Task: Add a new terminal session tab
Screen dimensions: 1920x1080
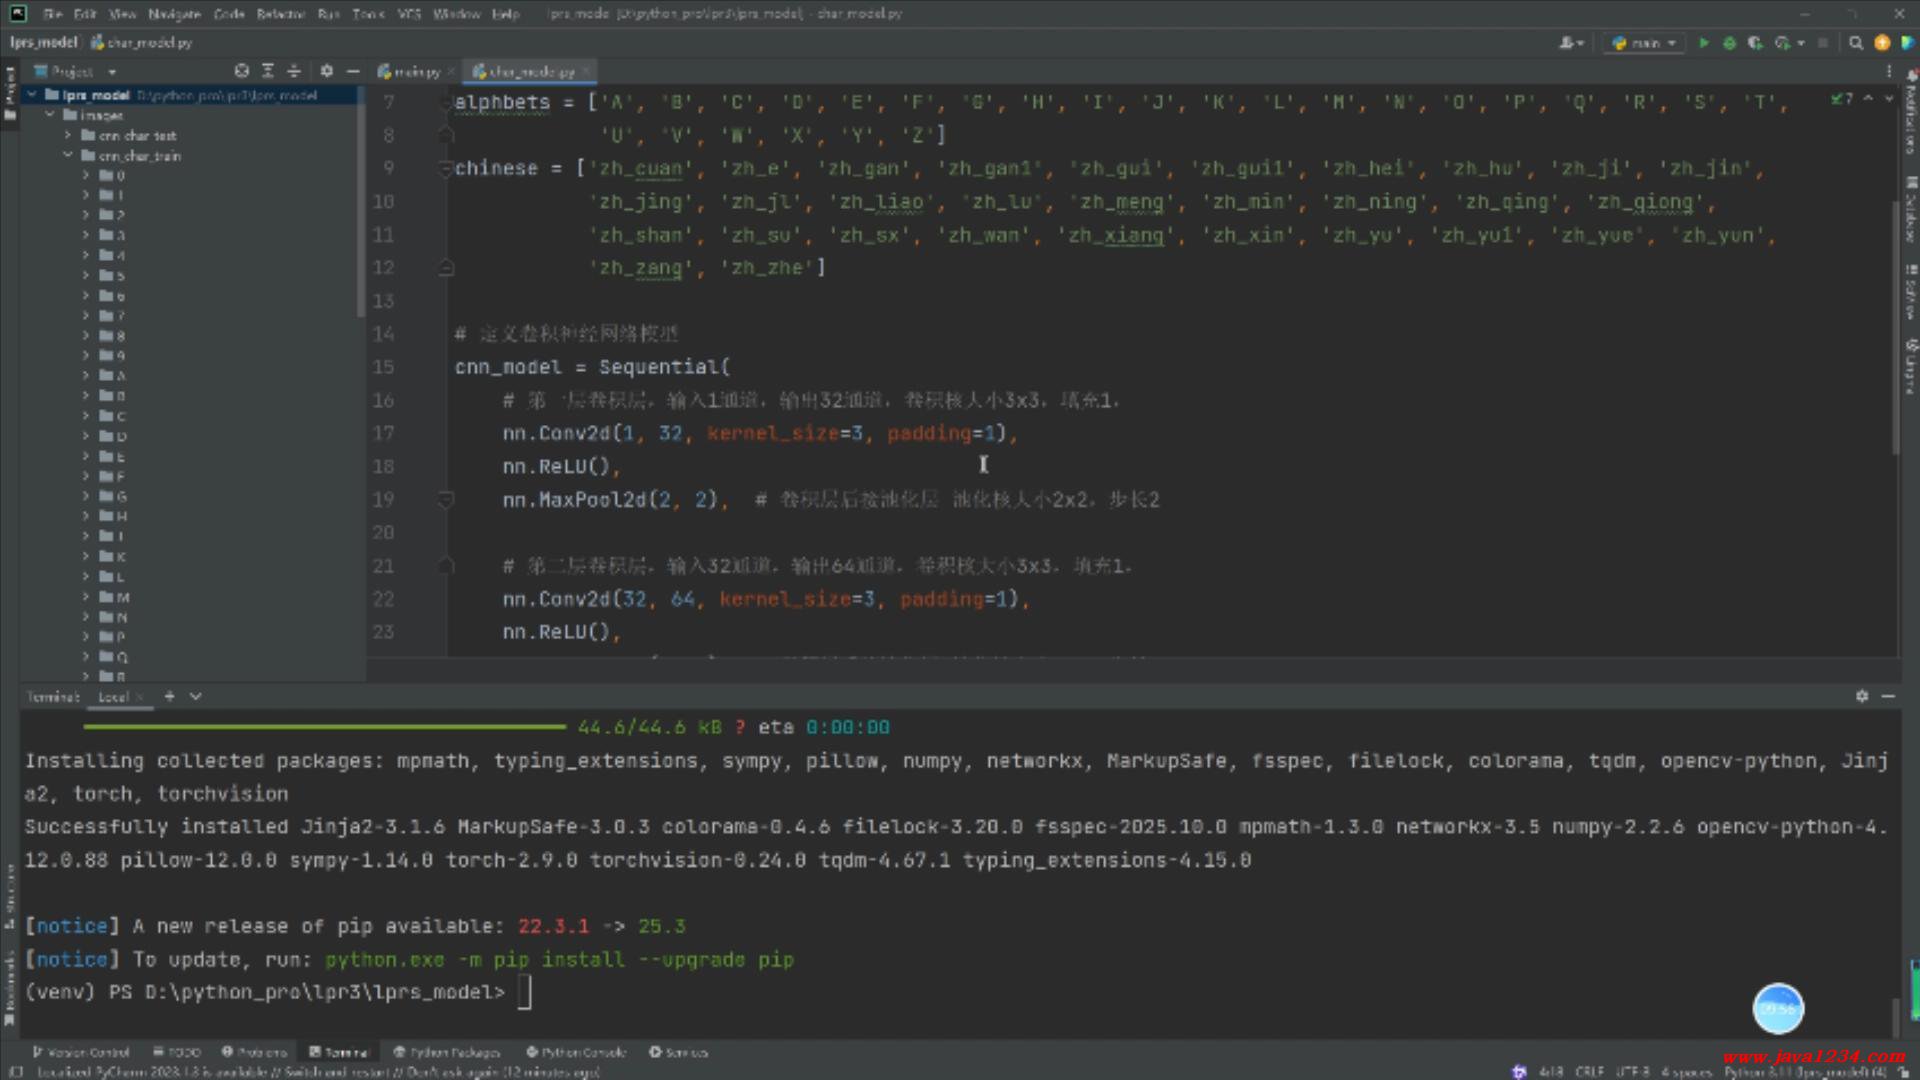Action: pos(169,696)
